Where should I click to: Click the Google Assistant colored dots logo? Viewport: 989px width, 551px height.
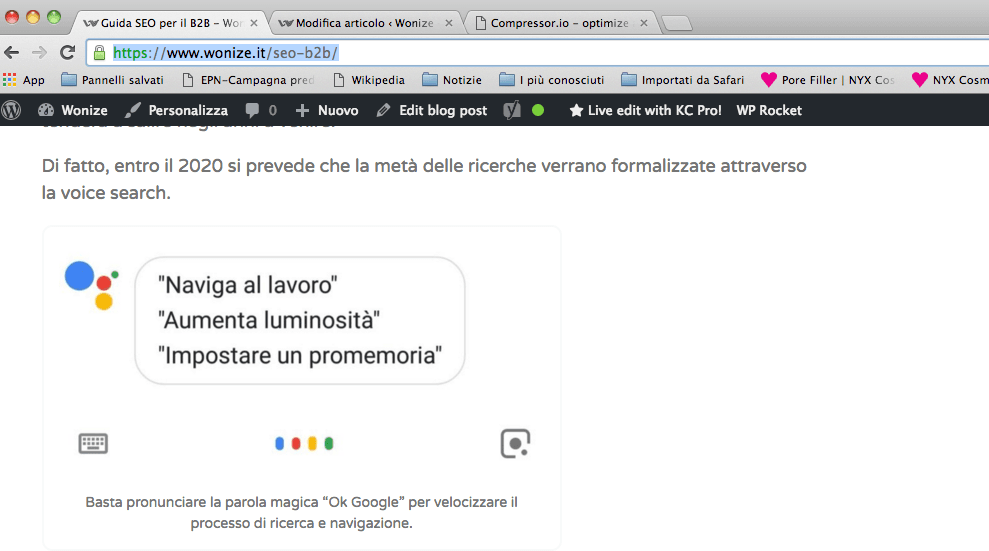coord(92,285)
